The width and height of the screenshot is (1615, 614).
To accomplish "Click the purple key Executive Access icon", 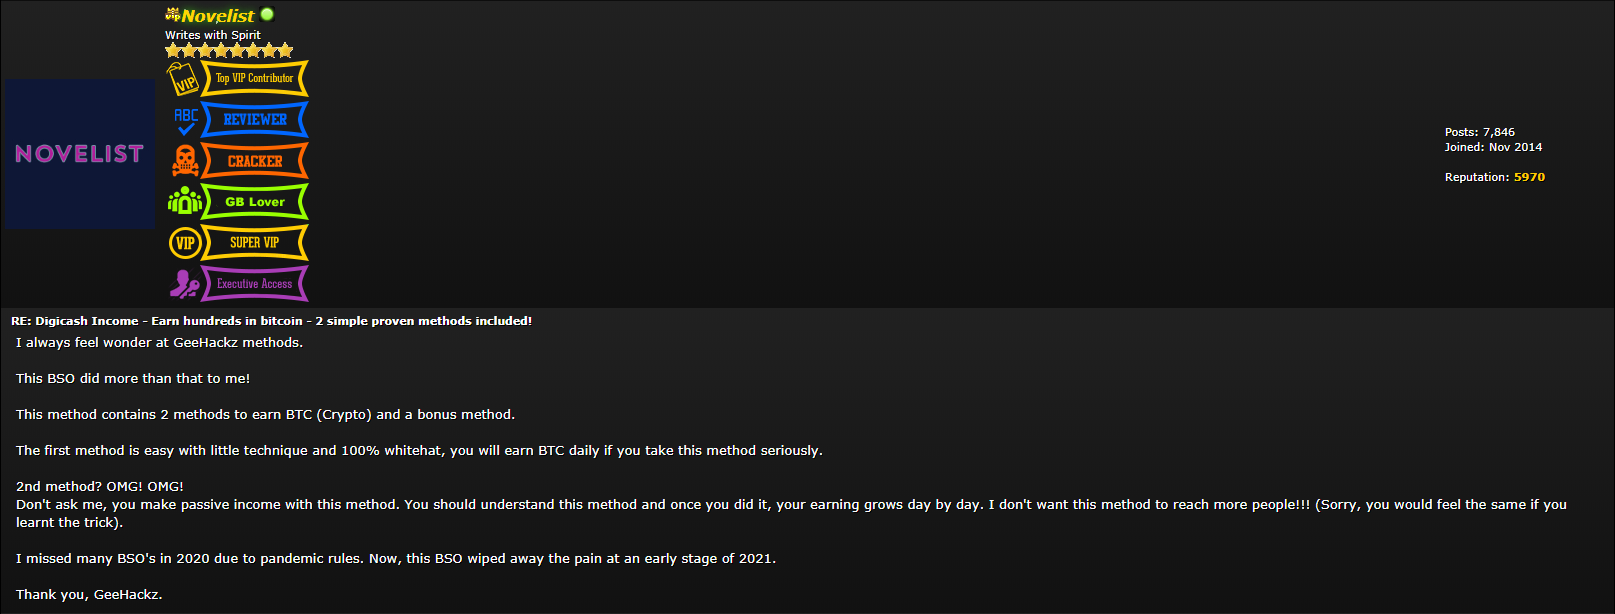I will (x=185, y=284).
